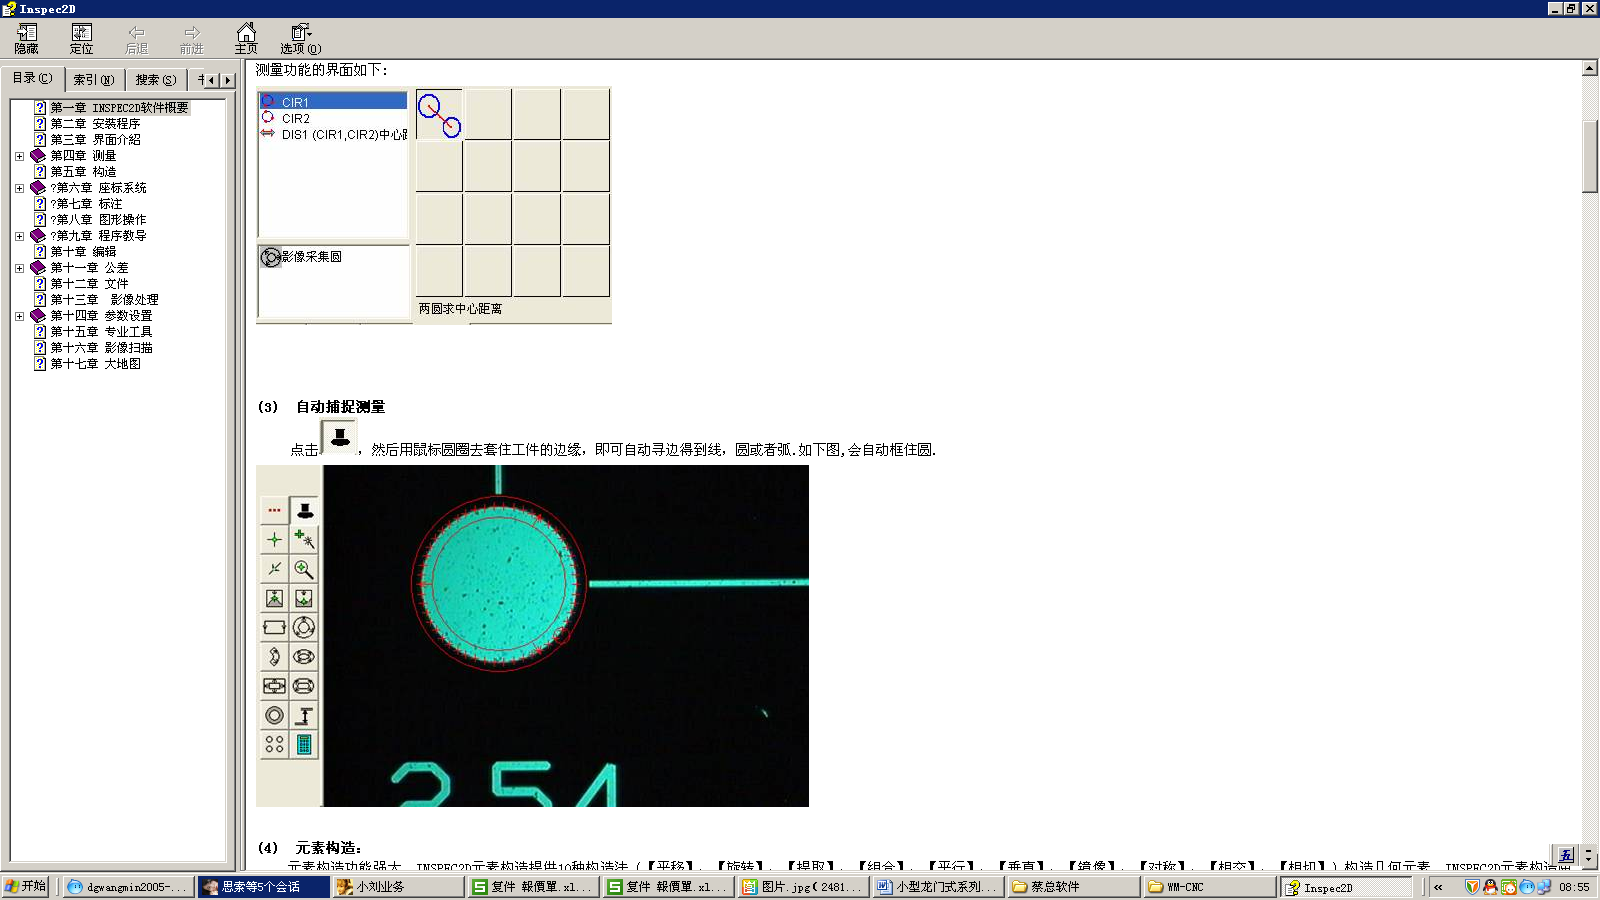Click the 开始 Start button
Screen dimensions: 1600x900
click(26, 886)
